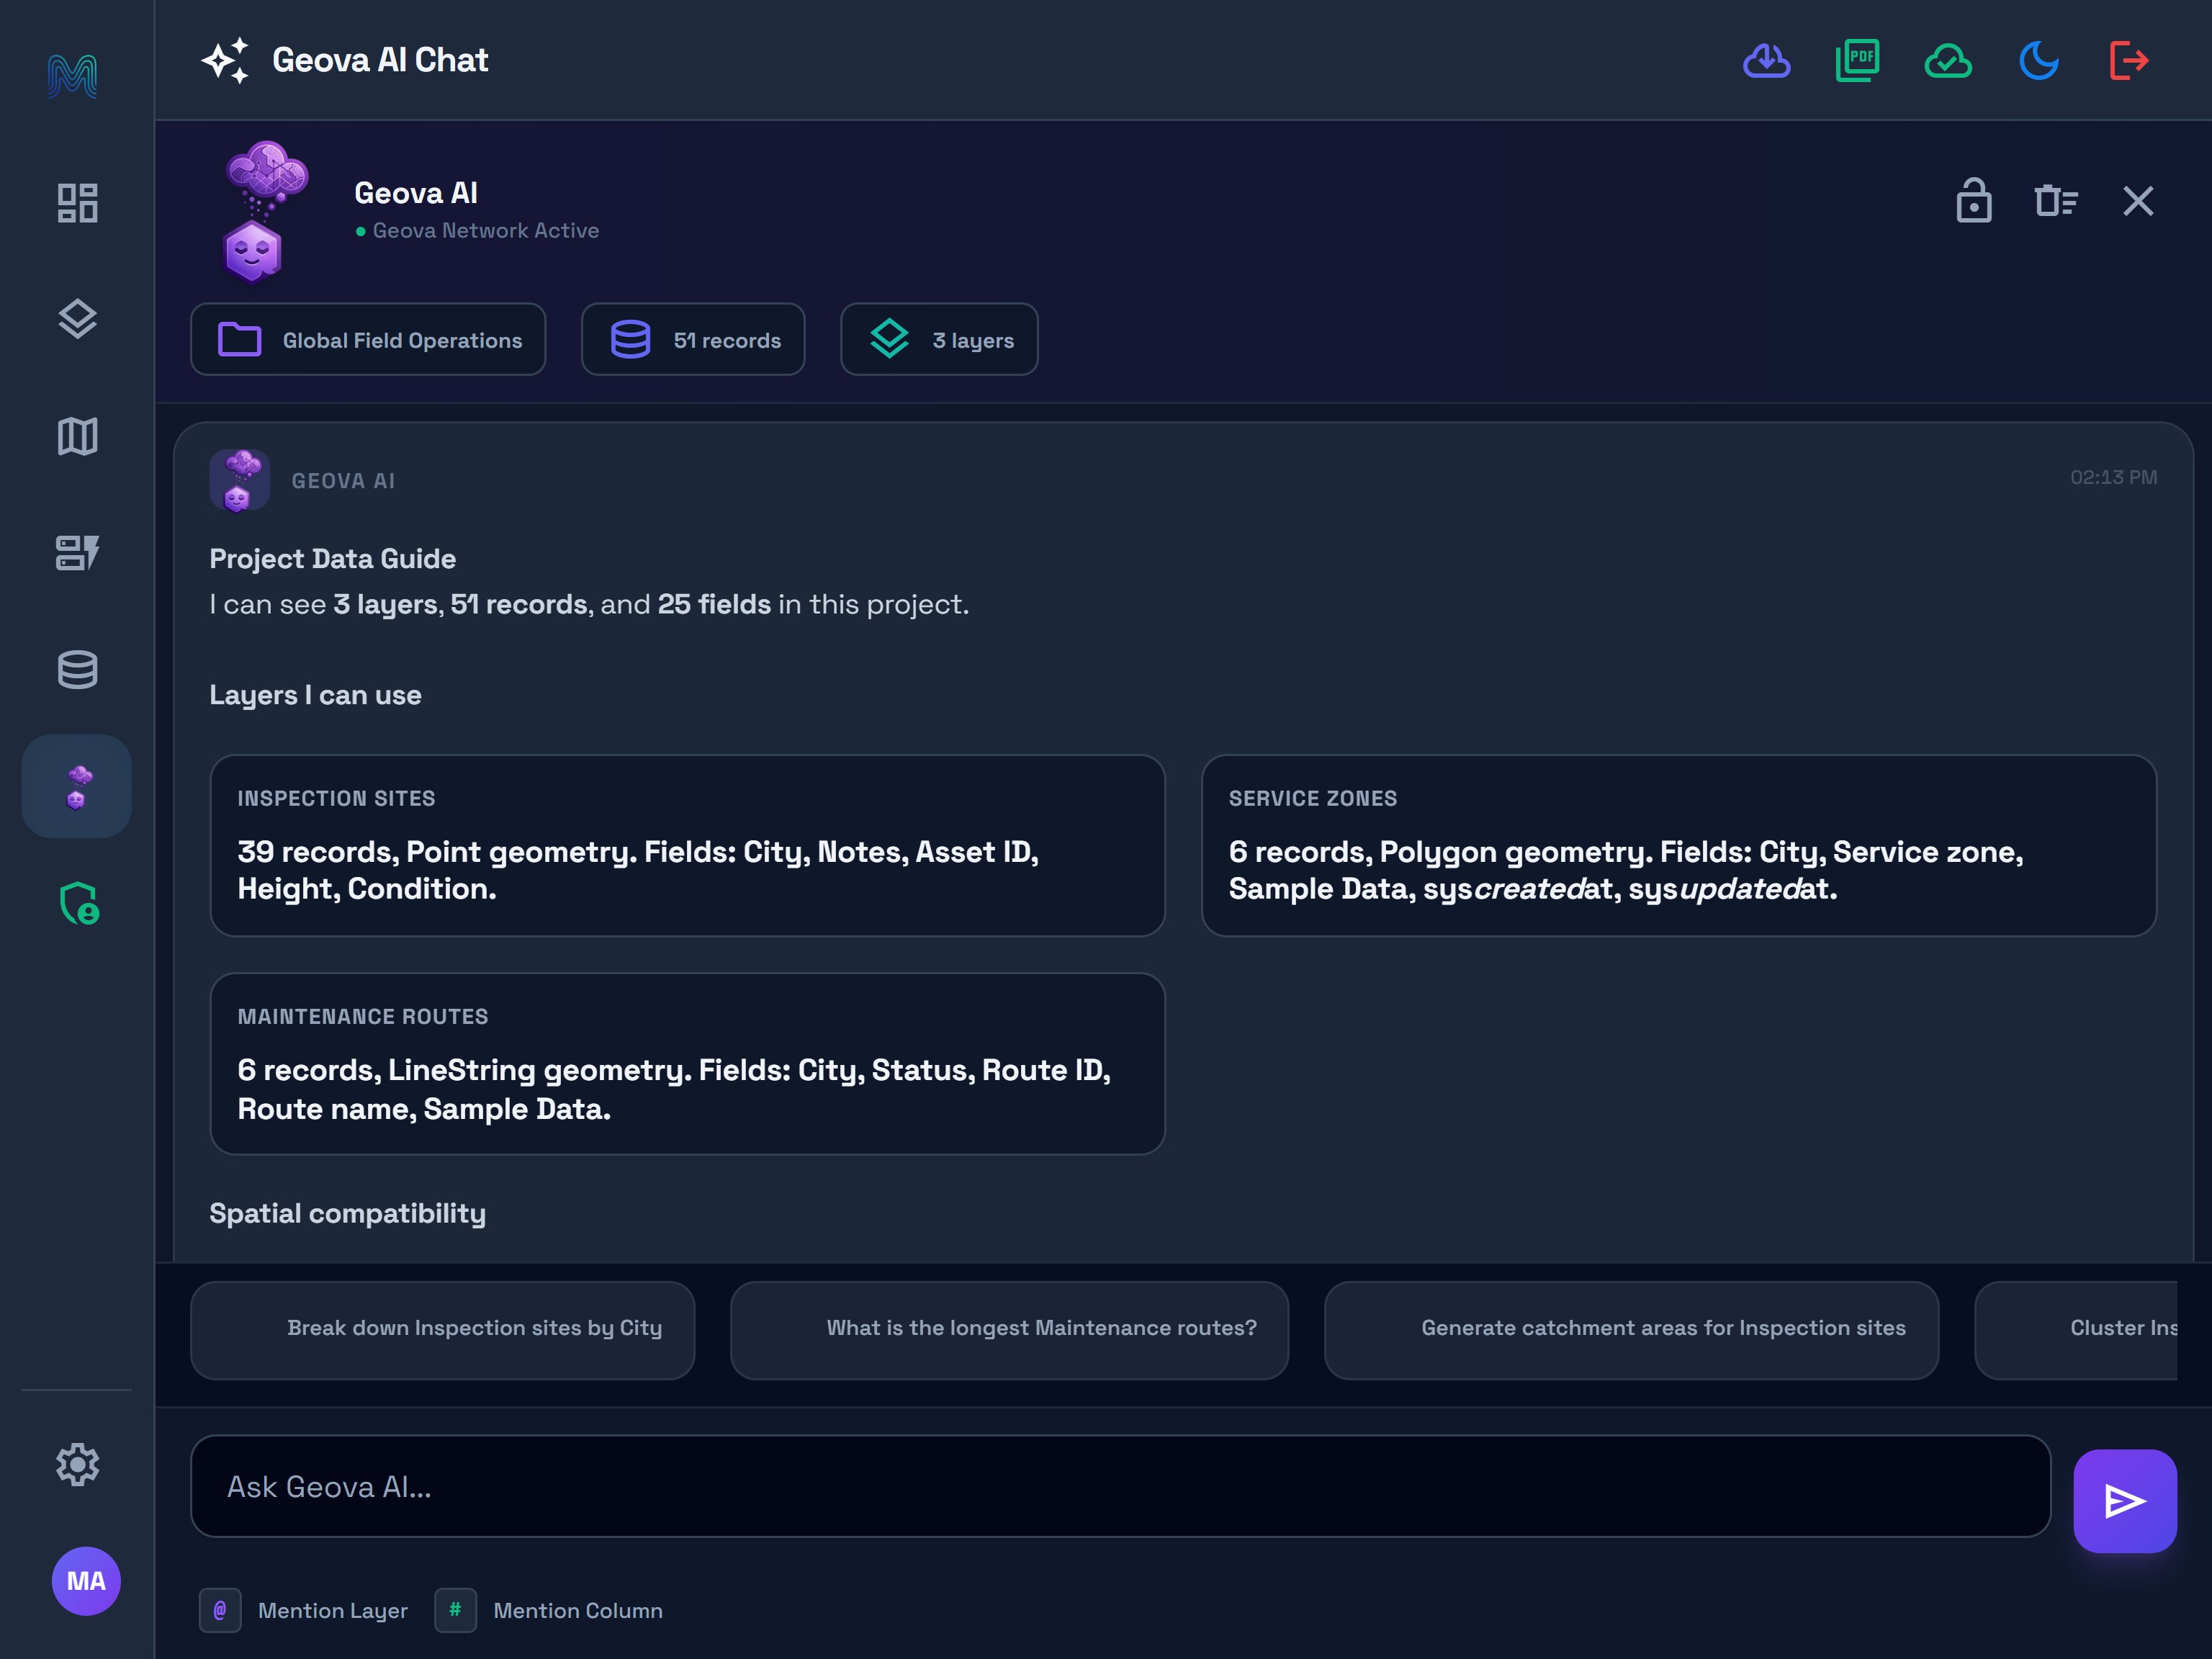Click the 'Layers I can use' heading
This screenshot has width=2212, height=1659.
[x=315, y=695]
